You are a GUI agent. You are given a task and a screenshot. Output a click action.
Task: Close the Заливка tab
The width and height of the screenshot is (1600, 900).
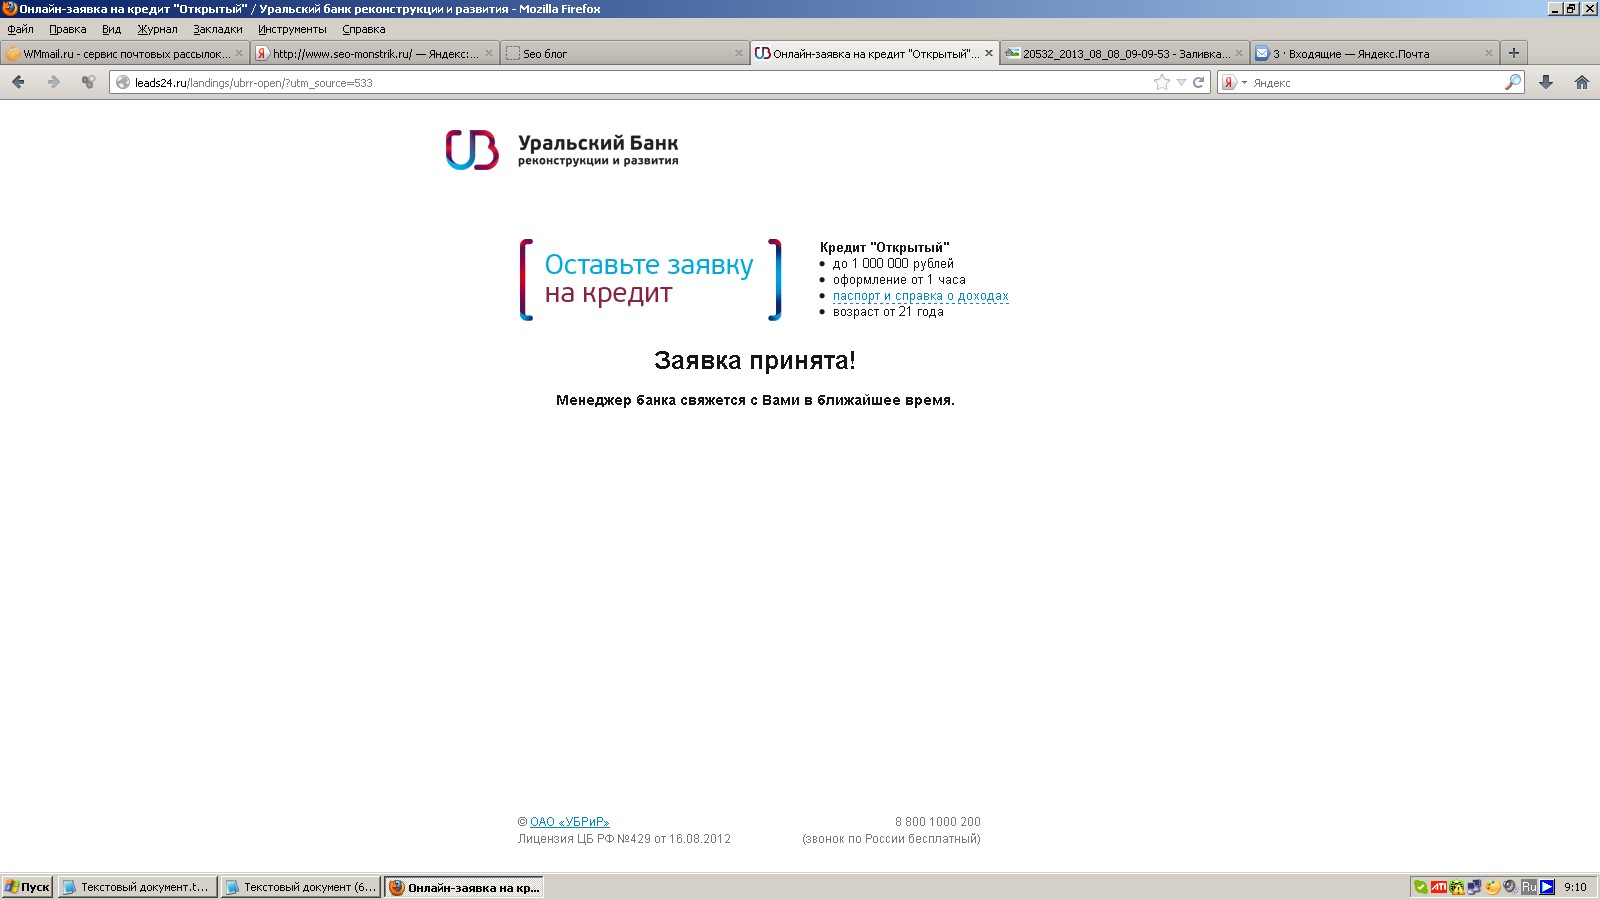1239,53
